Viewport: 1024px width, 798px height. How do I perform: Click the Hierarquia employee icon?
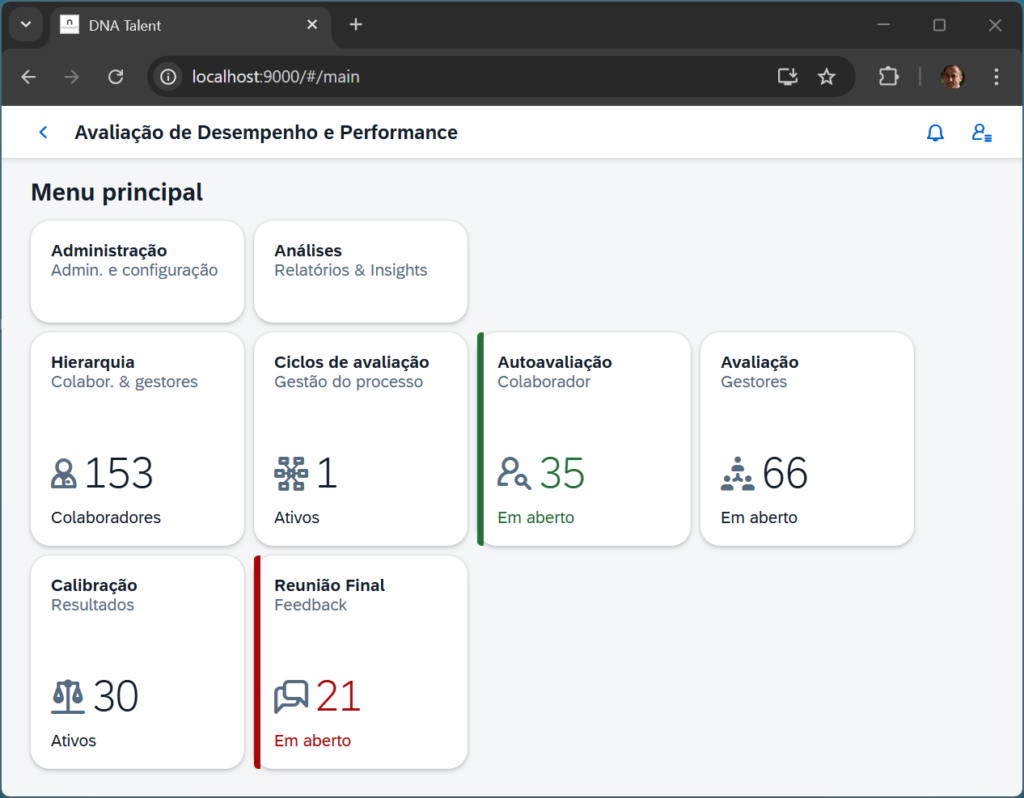[63, 473]
